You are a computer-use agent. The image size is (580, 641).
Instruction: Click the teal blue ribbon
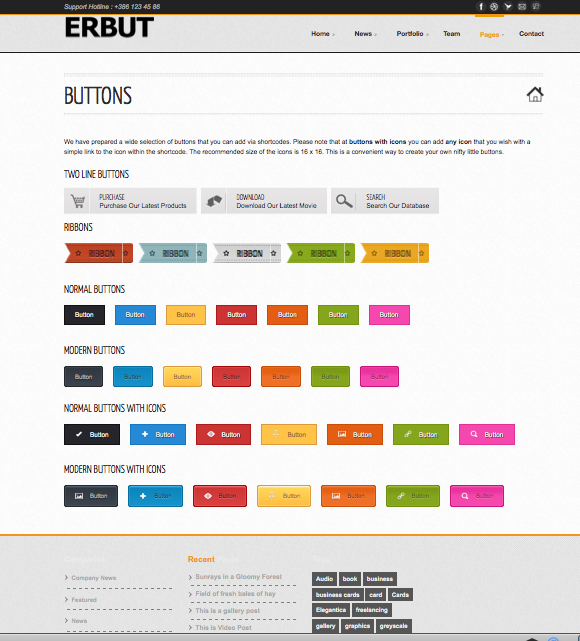pos(172,253)
